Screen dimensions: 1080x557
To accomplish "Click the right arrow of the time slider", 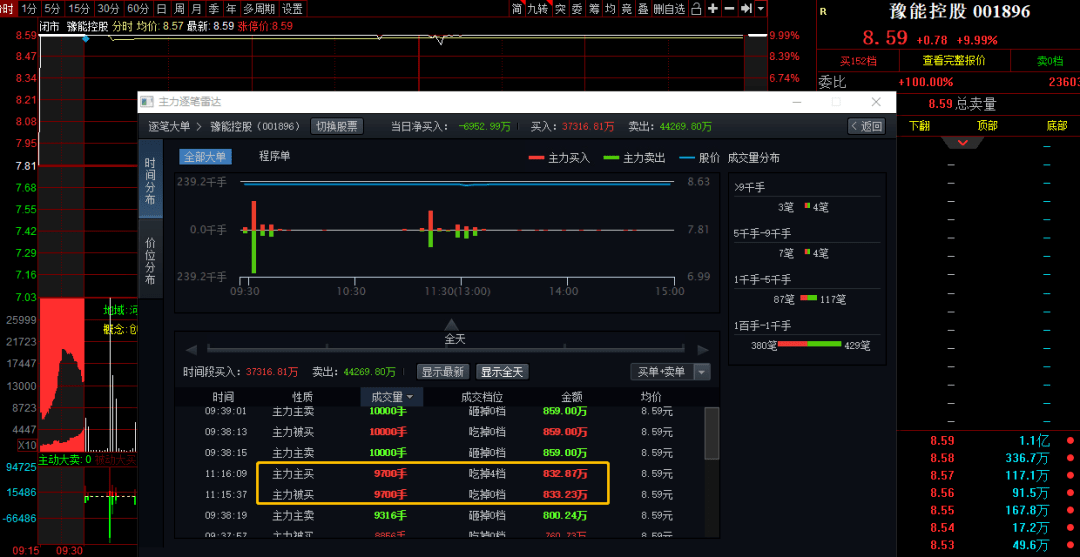I will [x=703, y=349].
